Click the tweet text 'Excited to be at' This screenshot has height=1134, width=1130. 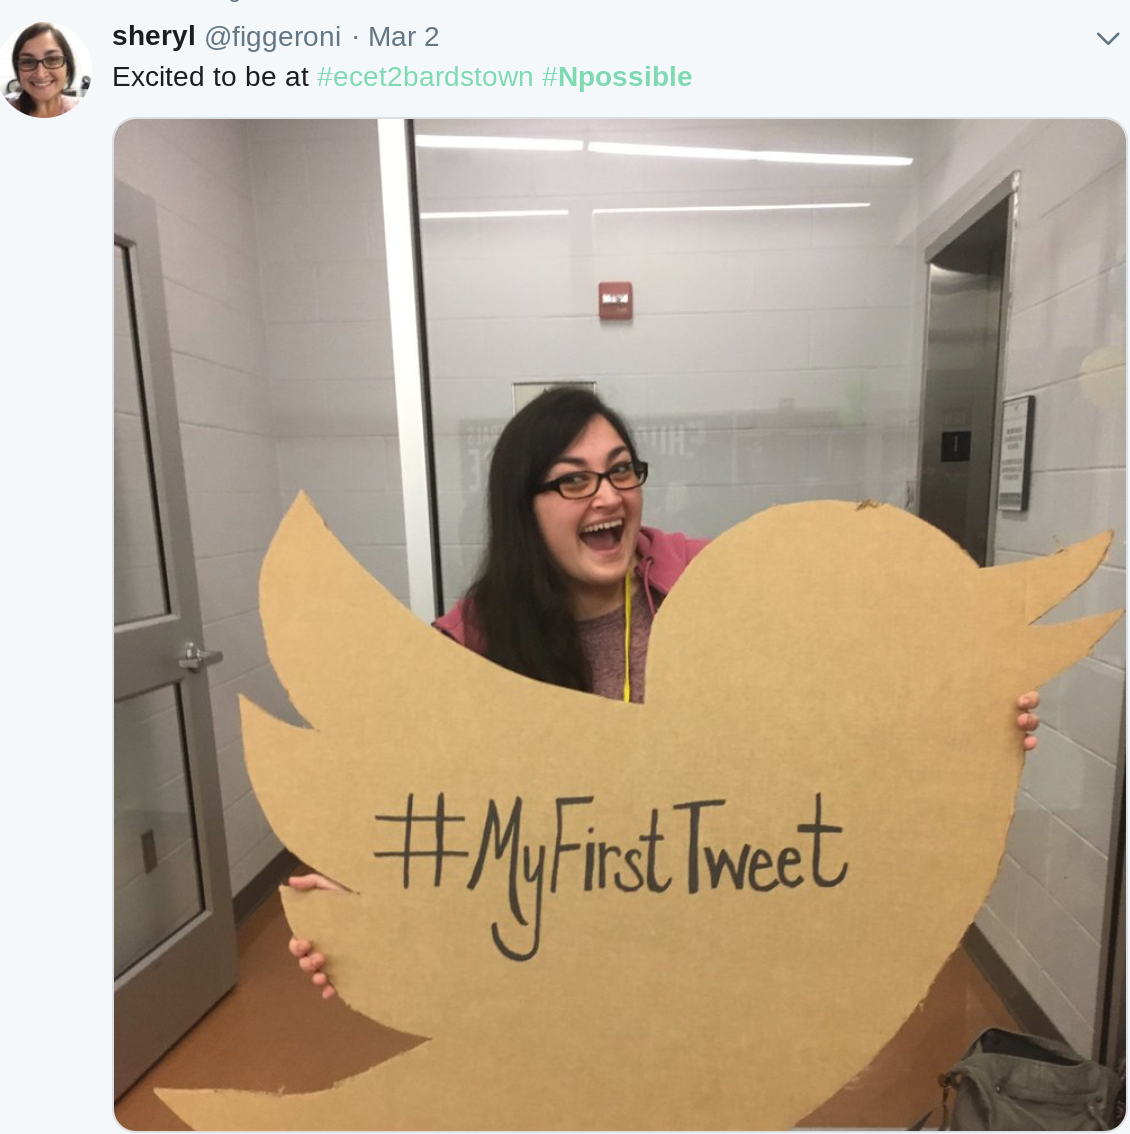211,77
